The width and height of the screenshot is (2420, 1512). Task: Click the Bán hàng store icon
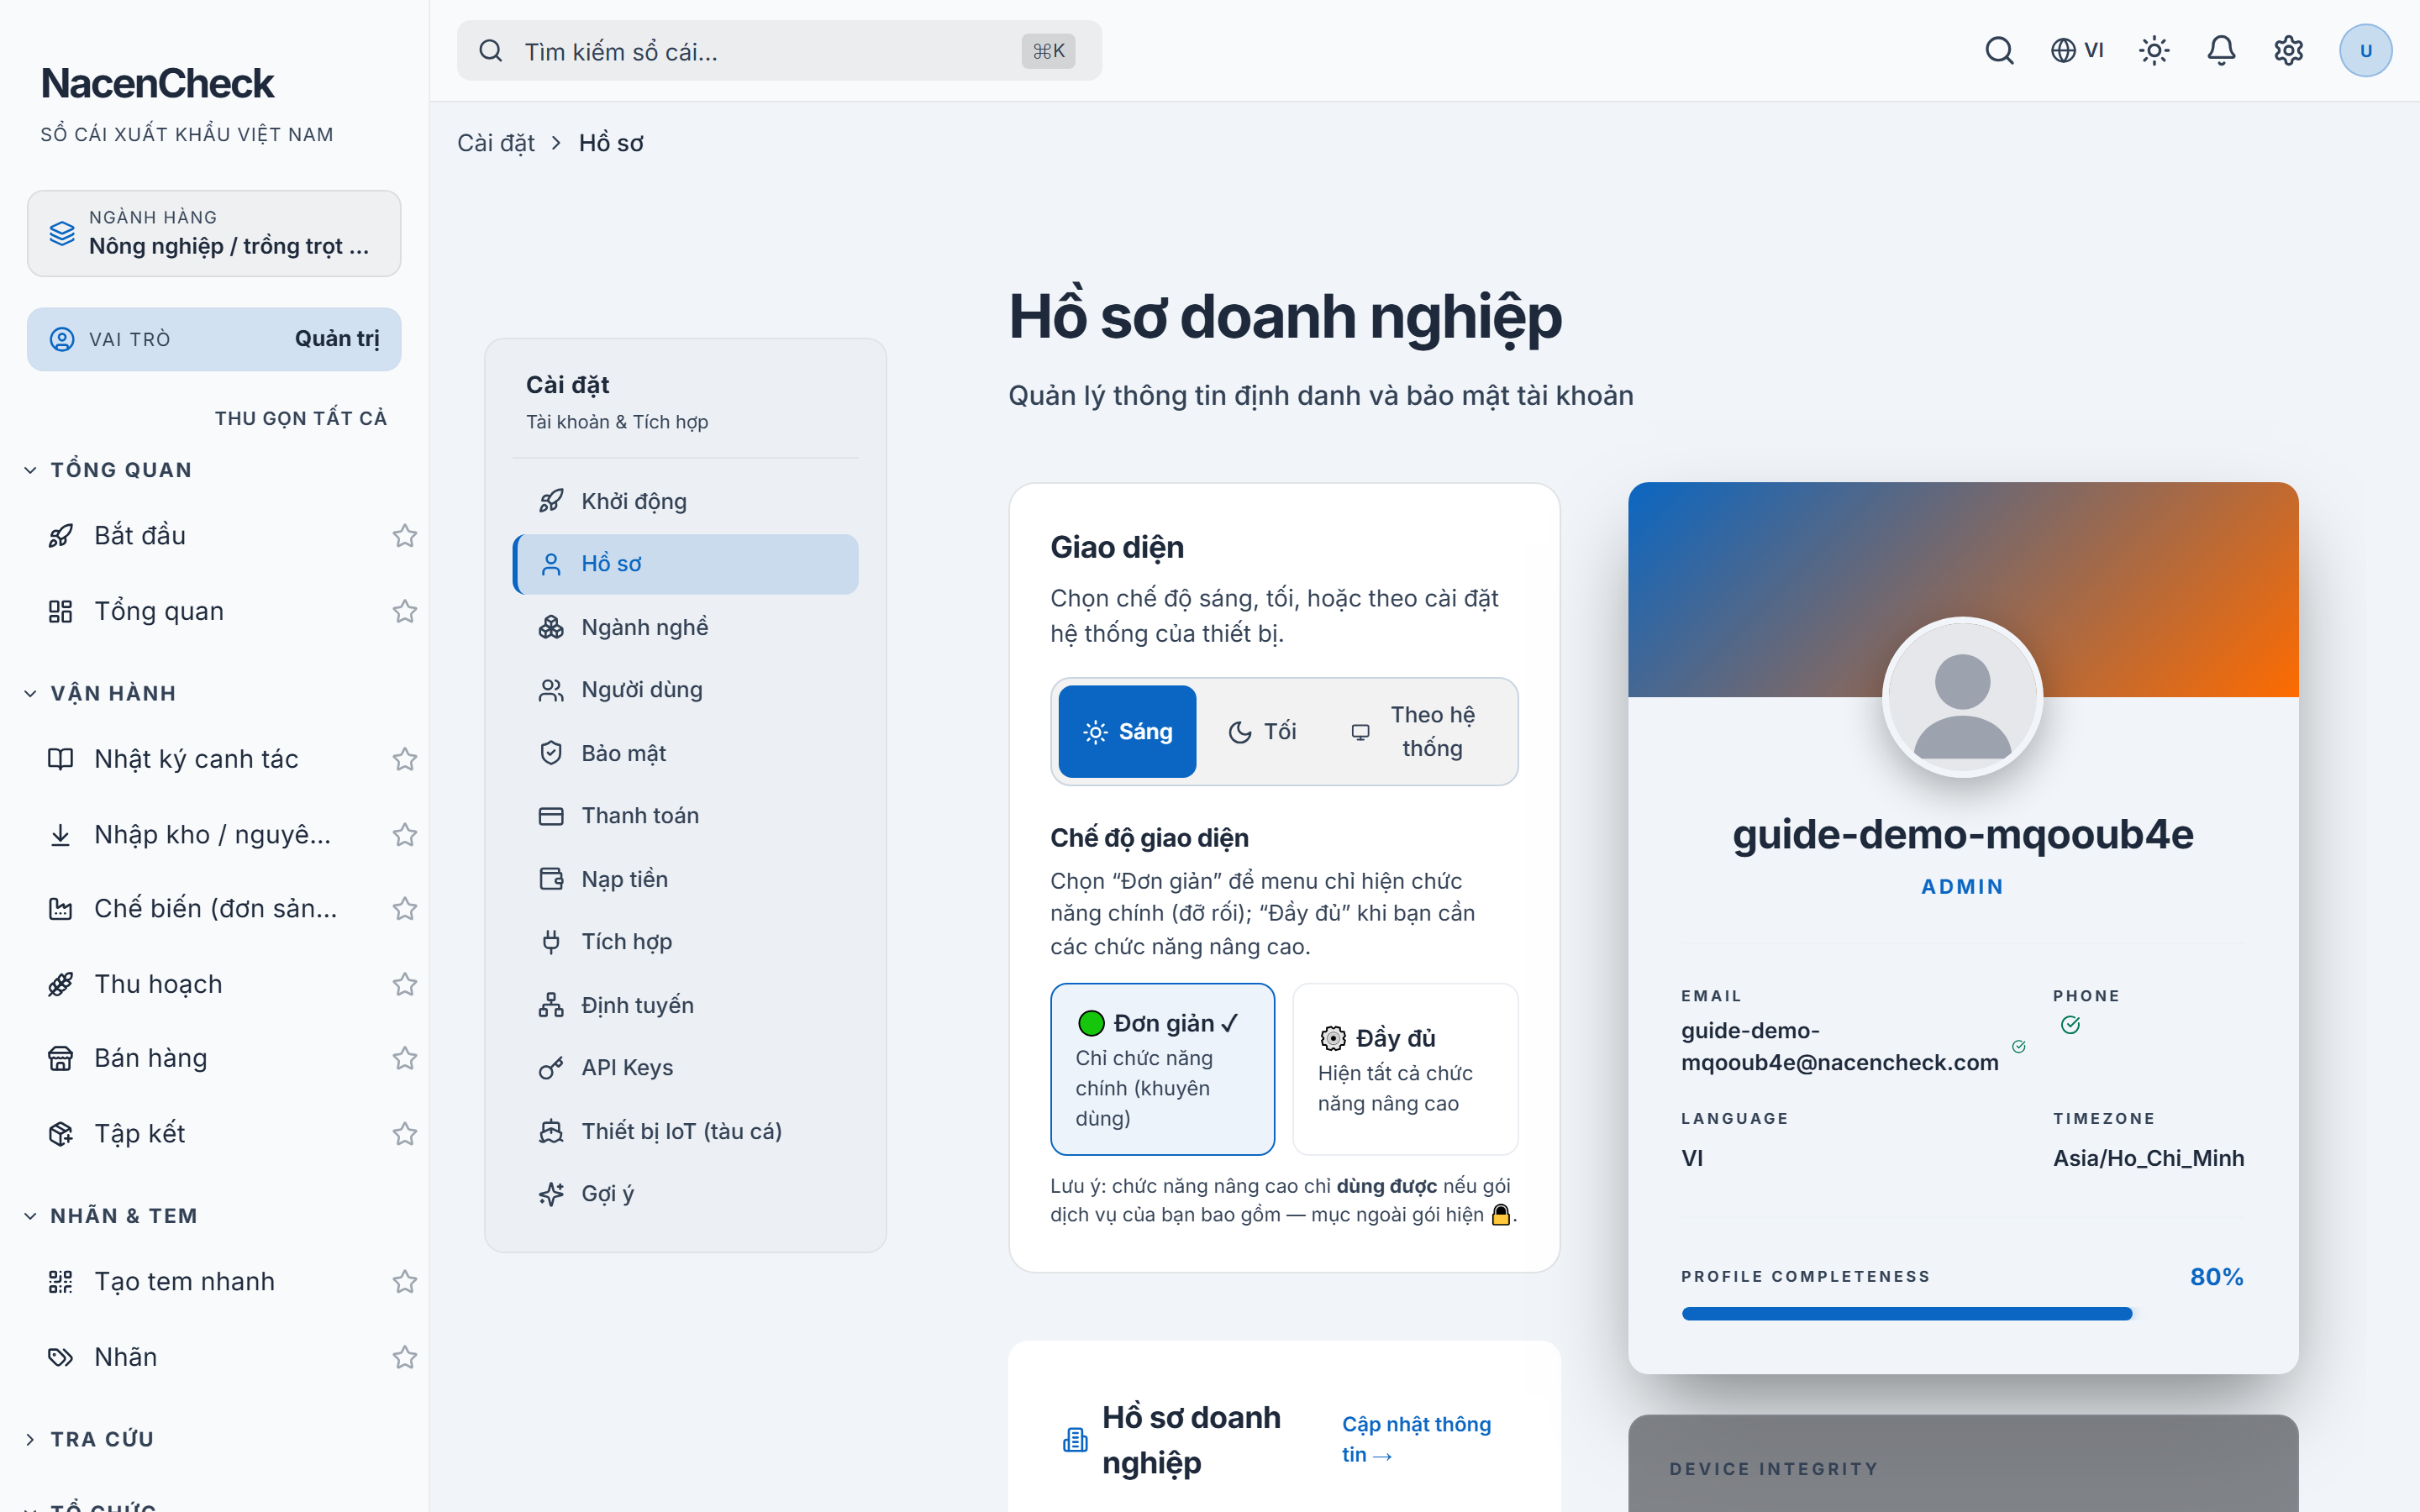(60, 1058)
